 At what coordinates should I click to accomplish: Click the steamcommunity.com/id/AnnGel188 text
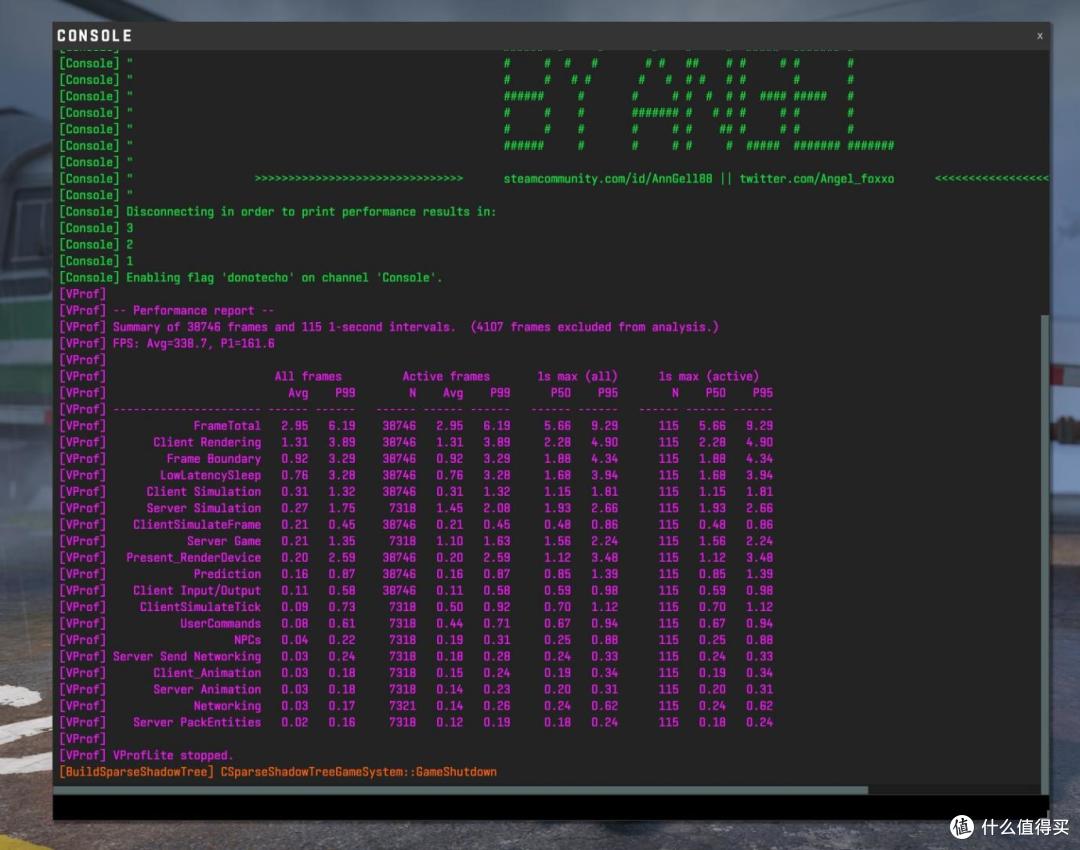pyautogui.click(x=608, y=178)
